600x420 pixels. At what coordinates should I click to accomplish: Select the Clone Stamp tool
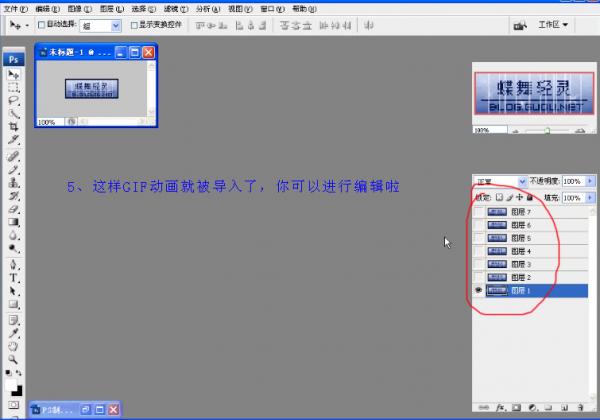click(x=13, y=182)
